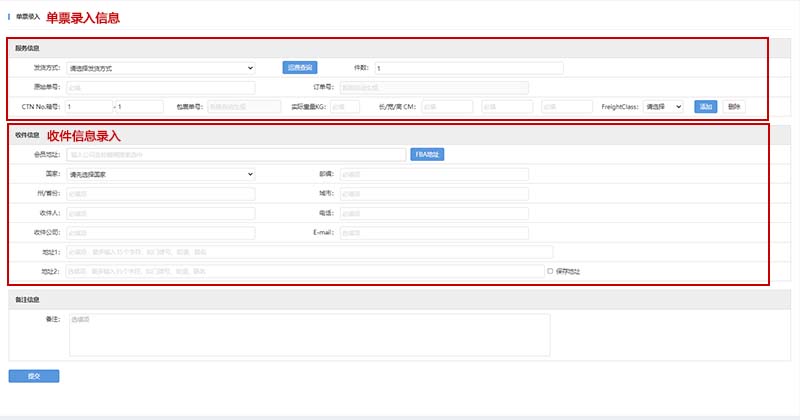The image size is (800, 420).
Task: Click the 删除 delete button
Action: pyautogui.click(x=734, y=106)
